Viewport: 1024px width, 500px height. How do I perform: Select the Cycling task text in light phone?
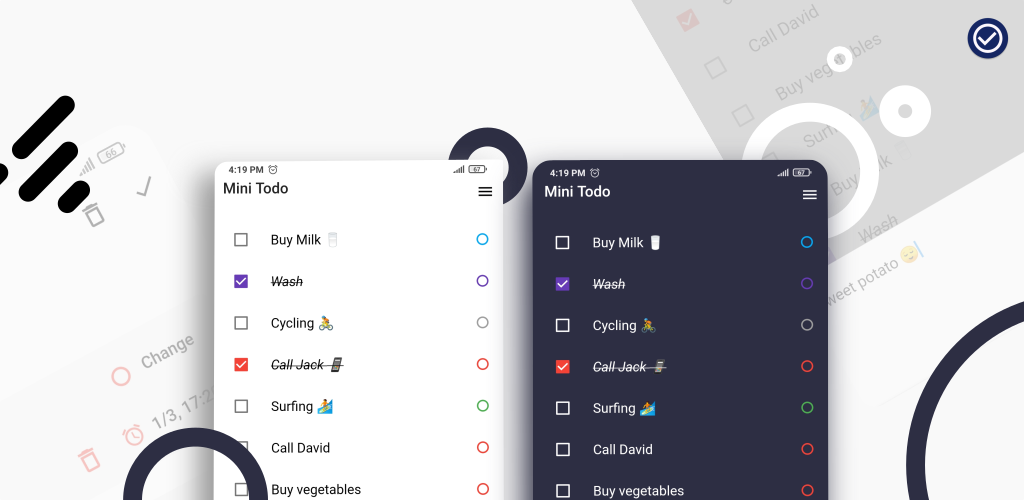(x=302, y=323)
